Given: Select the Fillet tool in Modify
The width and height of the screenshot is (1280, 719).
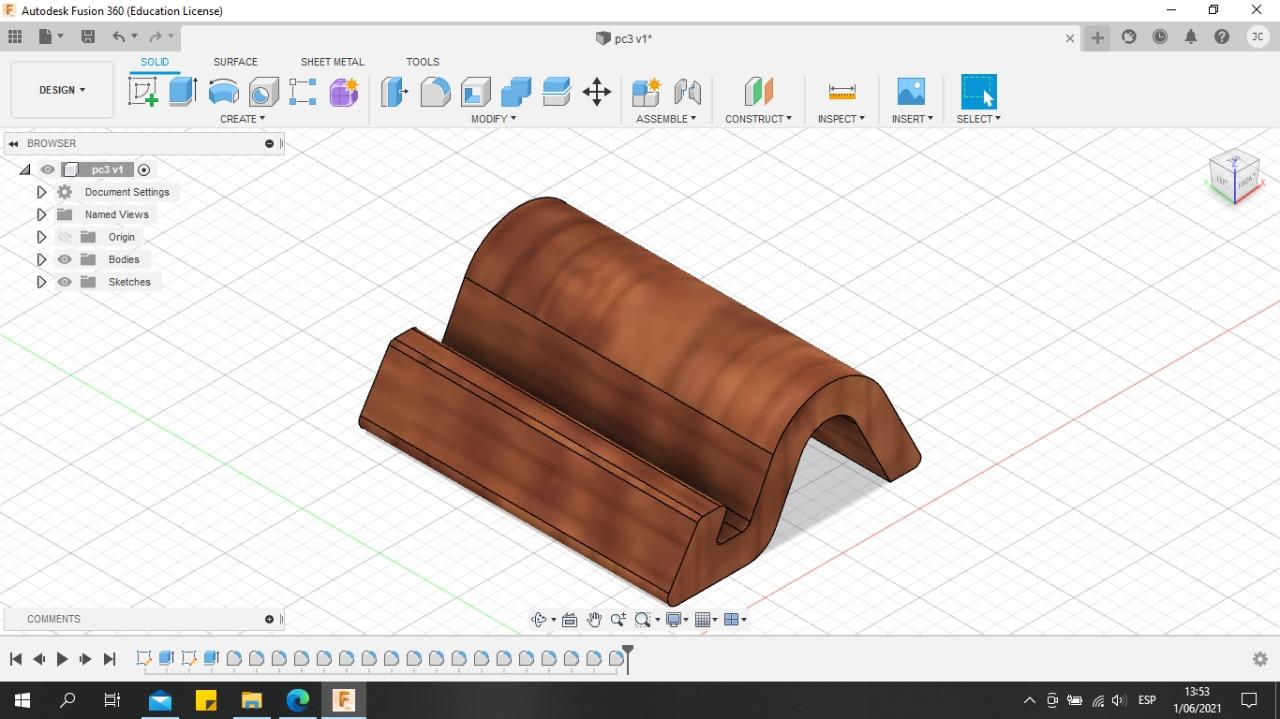Looking at the screenshot, I should pyautogui.click(x=435, y=92).
